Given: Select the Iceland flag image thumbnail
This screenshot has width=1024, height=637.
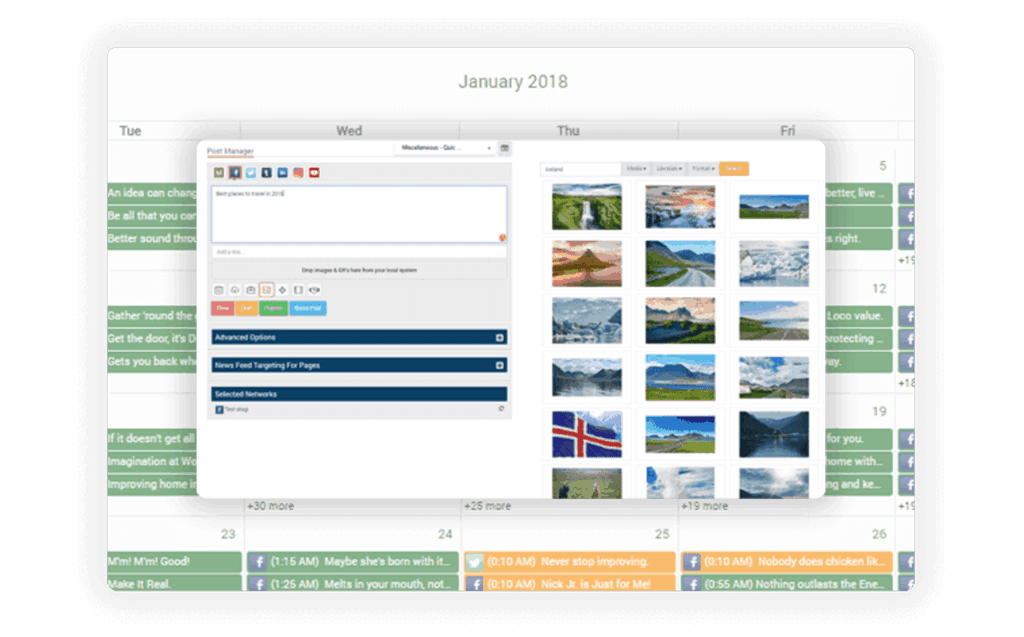Looking at the screenshot, I should [x=585, y=433].
